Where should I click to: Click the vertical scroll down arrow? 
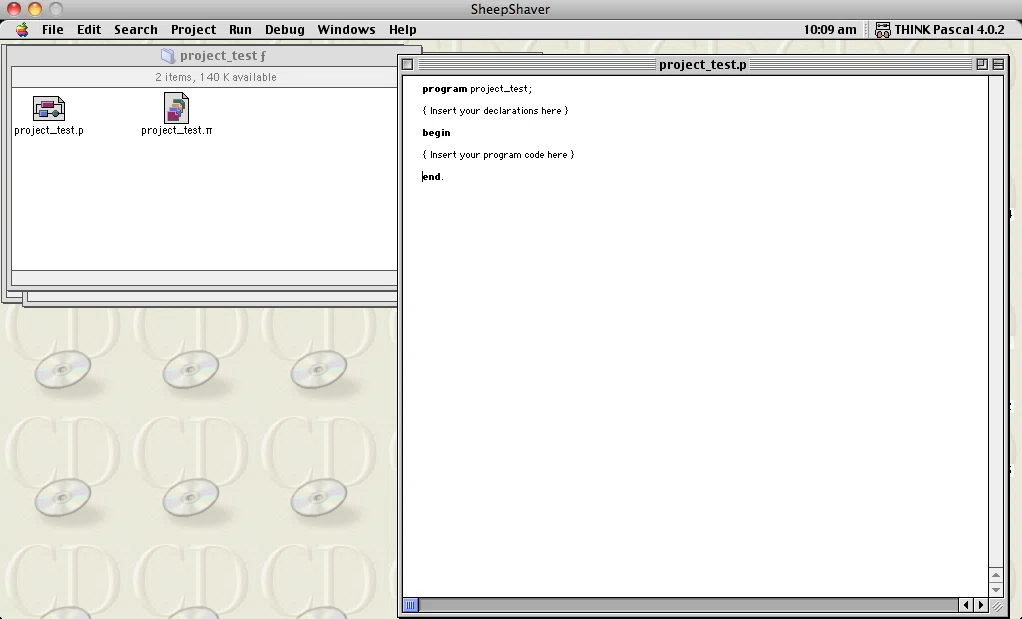click(x=996, y=590)
